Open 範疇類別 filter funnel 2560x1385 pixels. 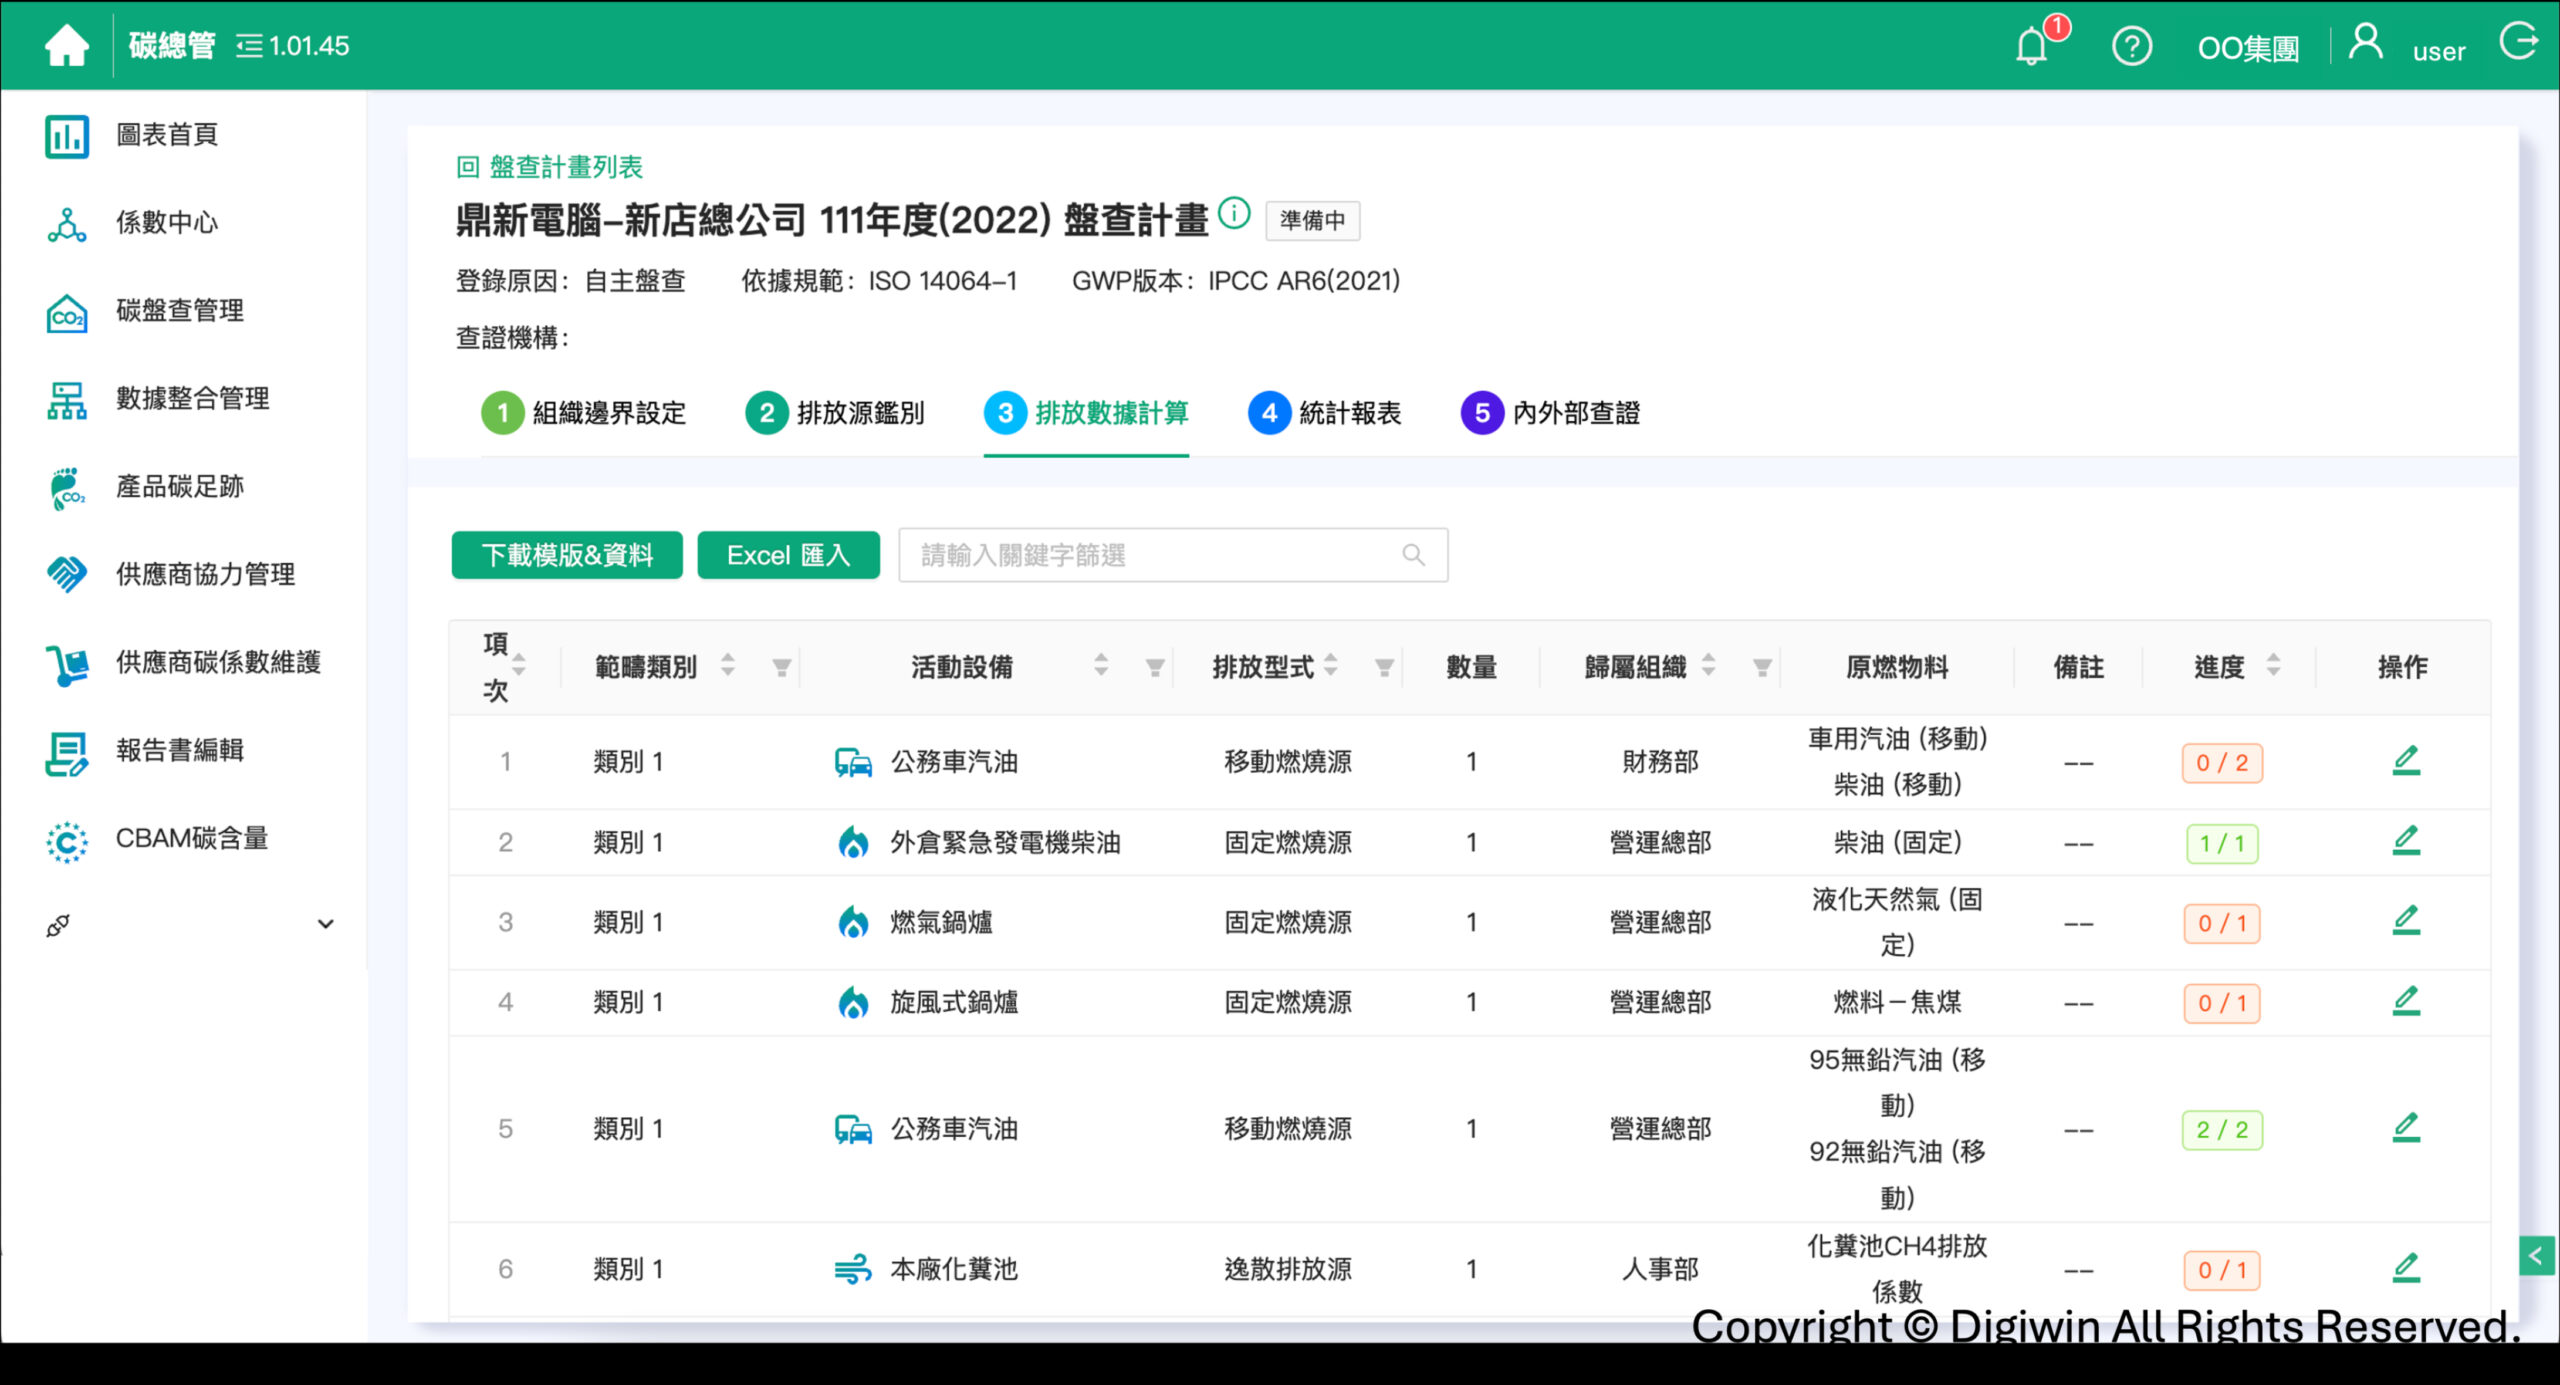coord(782,667)
